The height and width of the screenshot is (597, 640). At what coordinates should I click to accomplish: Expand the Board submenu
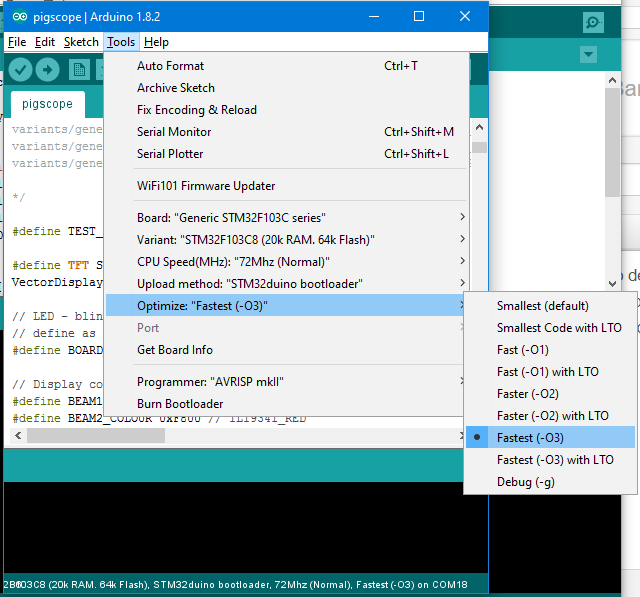click(x=286, y=217)
